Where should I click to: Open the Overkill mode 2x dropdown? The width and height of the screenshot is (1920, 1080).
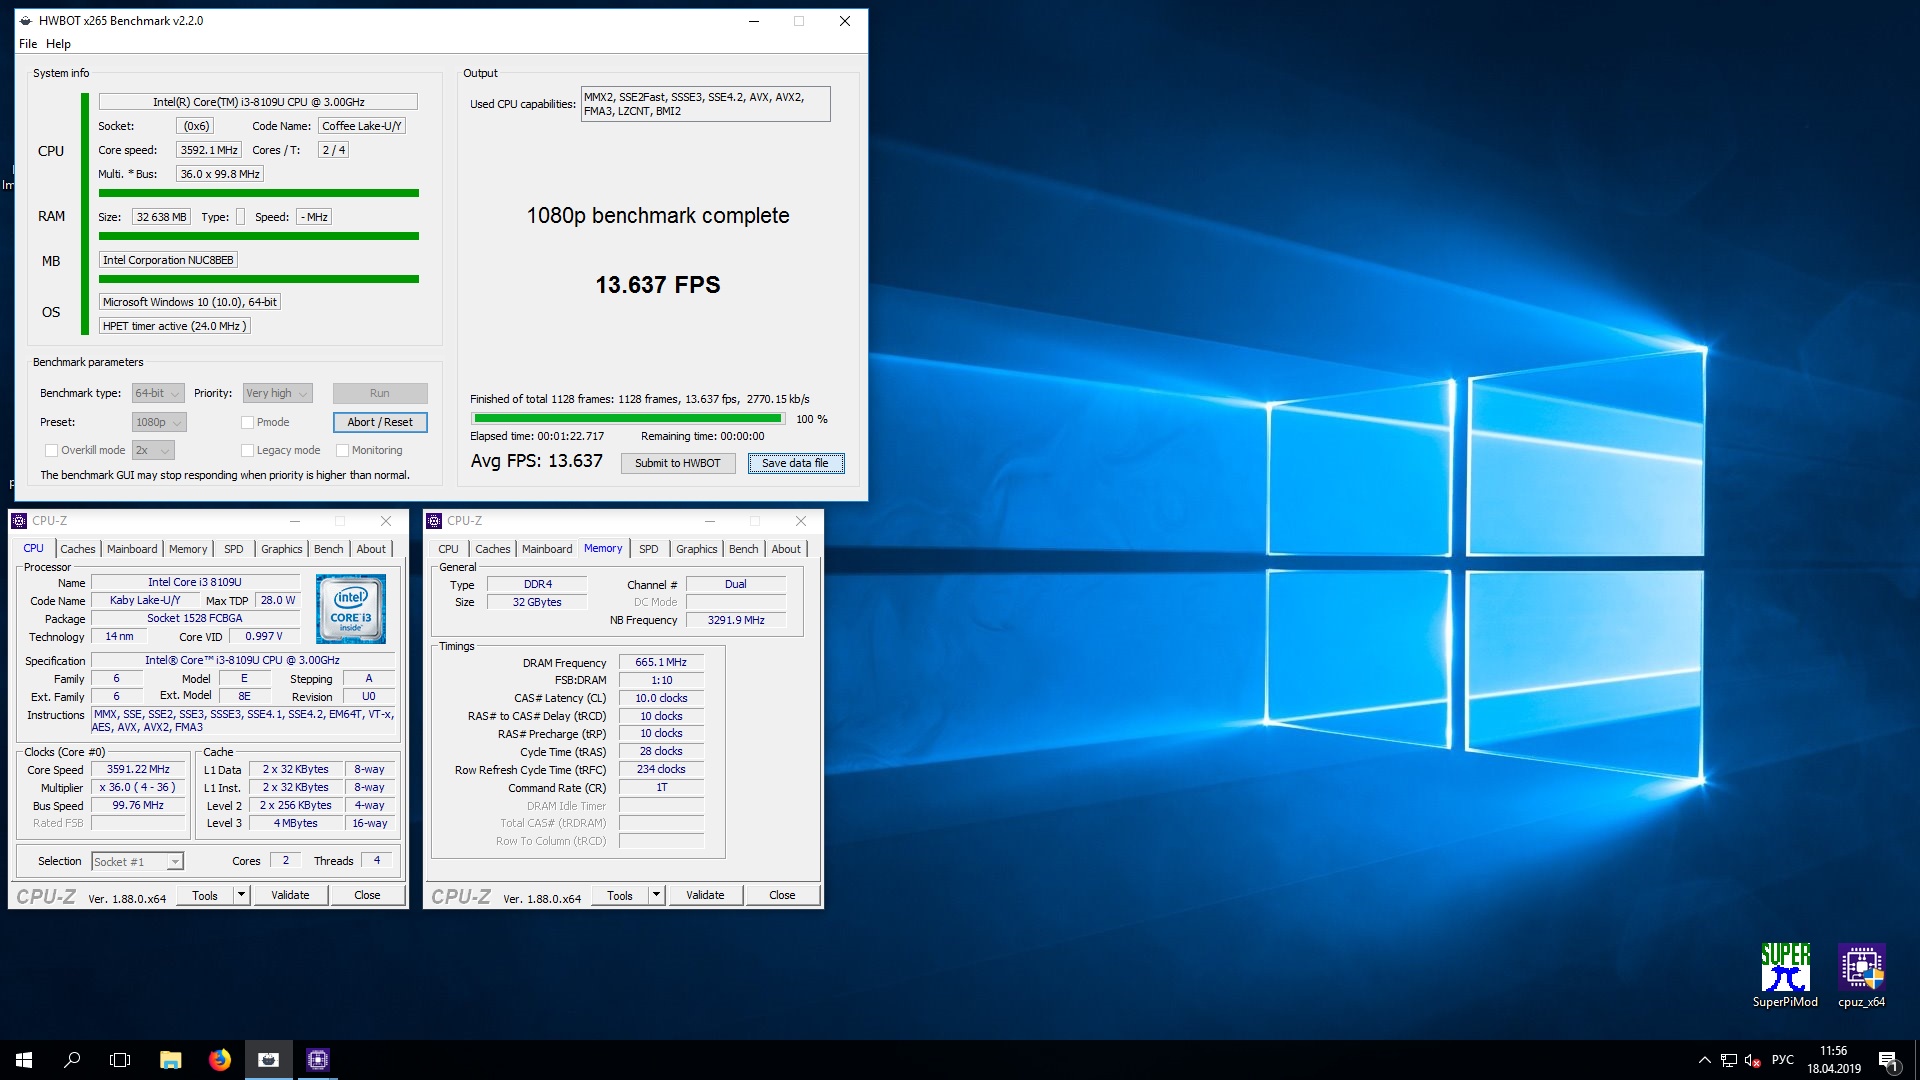[153, 450]
